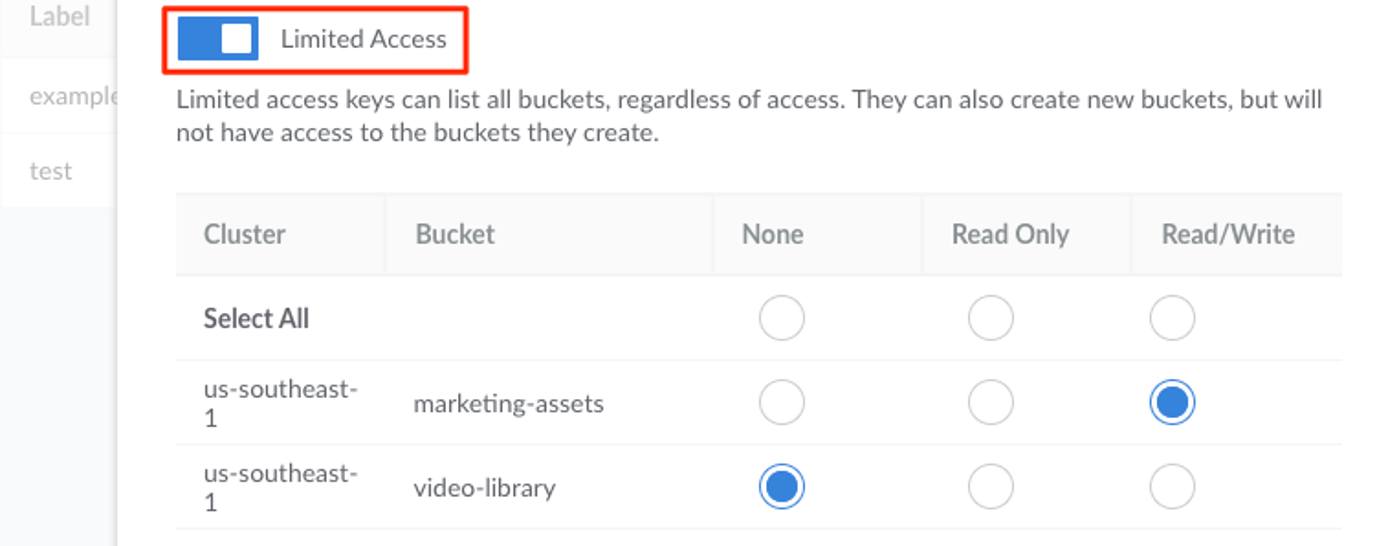Select Read/Write for all buckets
Image resolution: width=1388 pixels, height=546 pixels.
1172,319
